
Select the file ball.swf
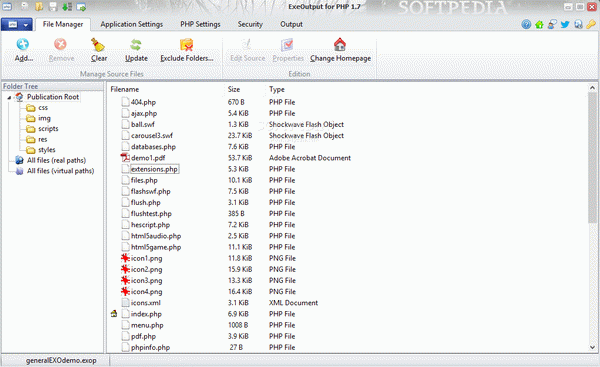(143, 124)
